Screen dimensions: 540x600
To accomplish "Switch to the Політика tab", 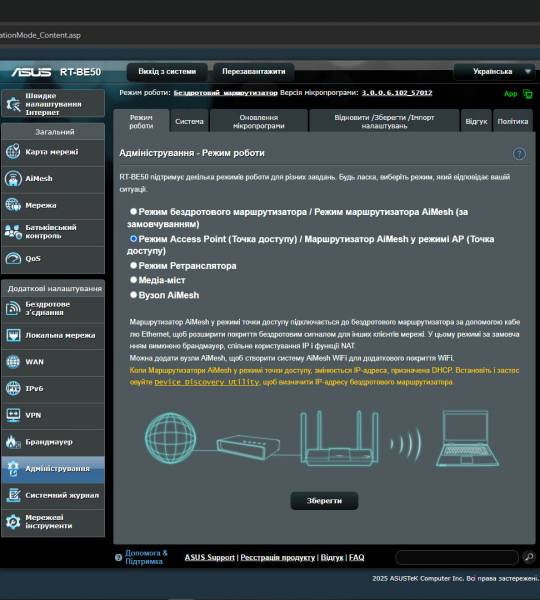I will [513, 121].
